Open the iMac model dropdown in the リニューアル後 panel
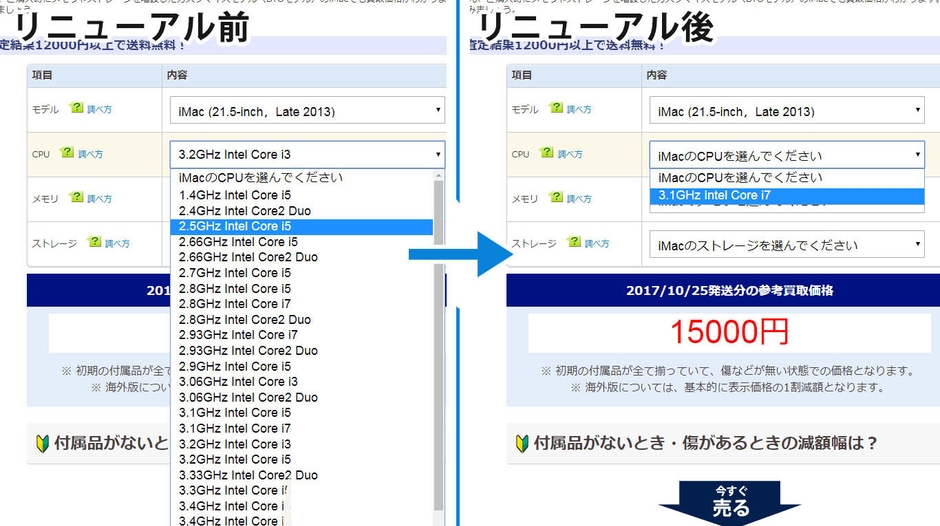Image resolution: width=940 pixels, height=526 pixels. 787,111
